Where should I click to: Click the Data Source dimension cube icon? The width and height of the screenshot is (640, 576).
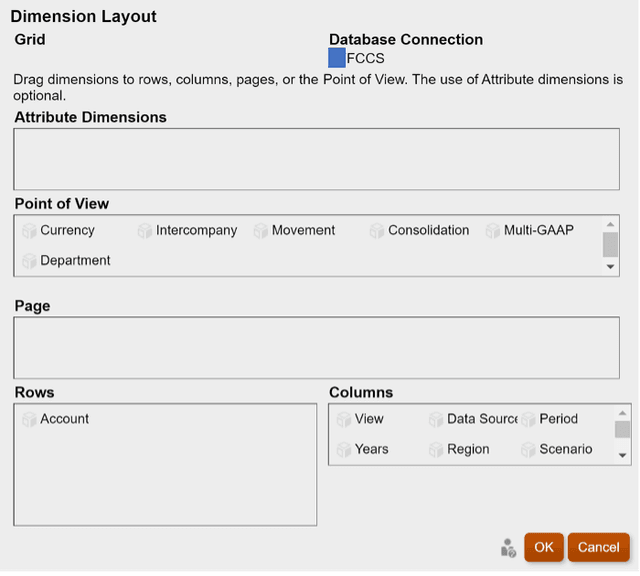(x=436, y=419)
